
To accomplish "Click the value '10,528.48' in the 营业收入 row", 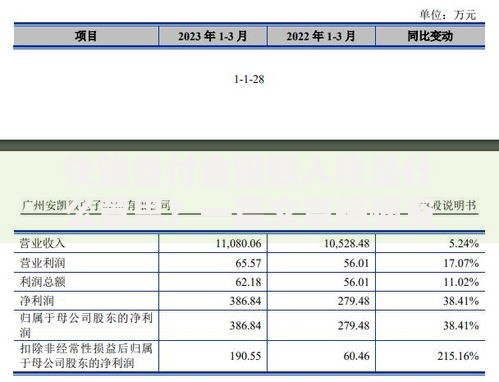I will point(347,243).
